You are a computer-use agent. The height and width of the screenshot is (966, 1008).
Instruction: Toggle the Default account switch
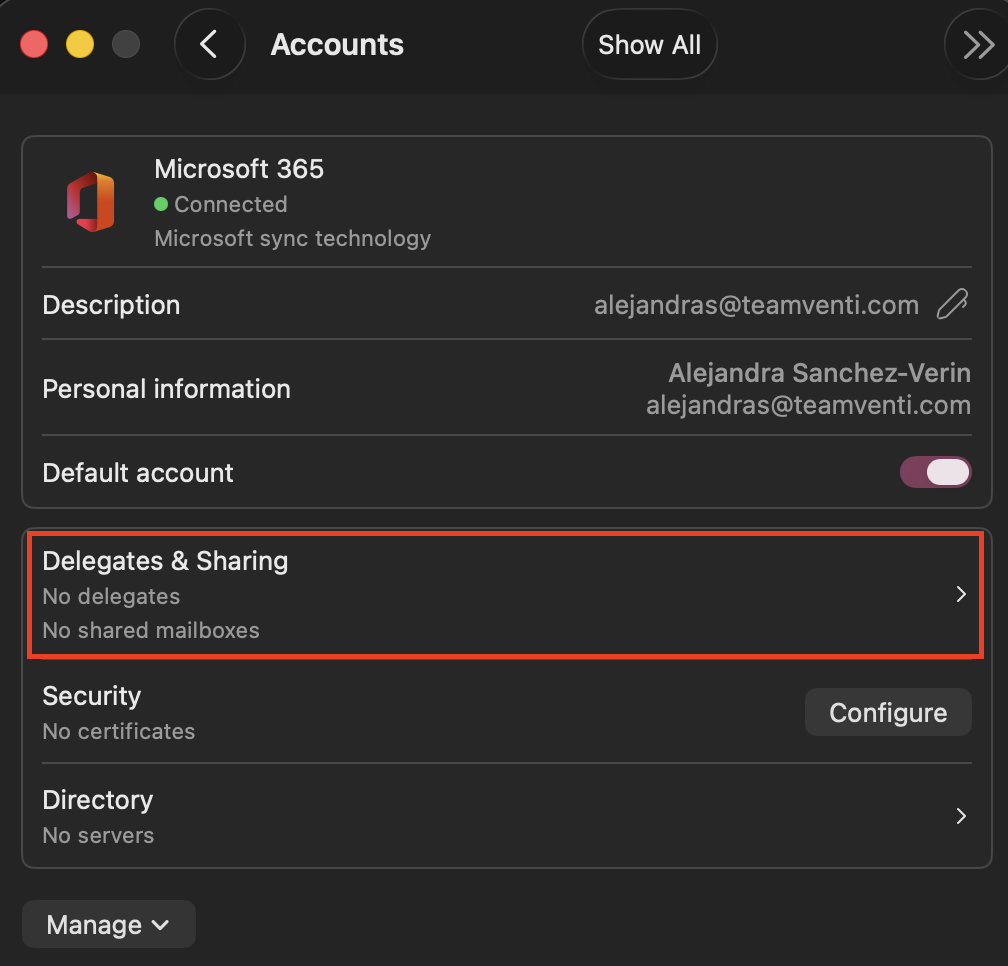[x=935, y=472]
